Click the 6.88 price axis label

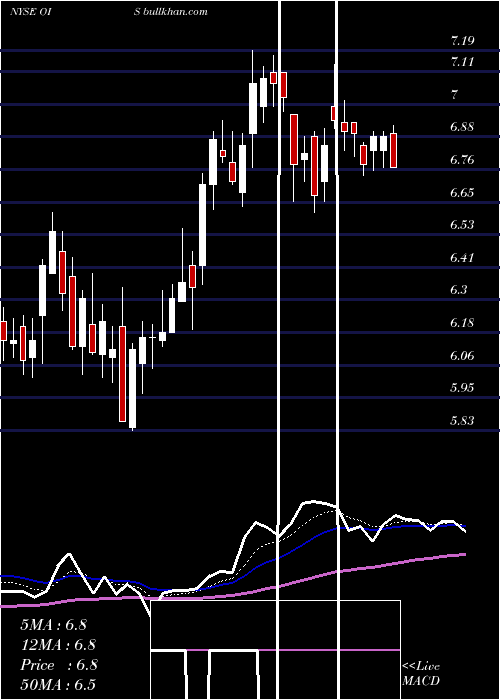(462, 127)
